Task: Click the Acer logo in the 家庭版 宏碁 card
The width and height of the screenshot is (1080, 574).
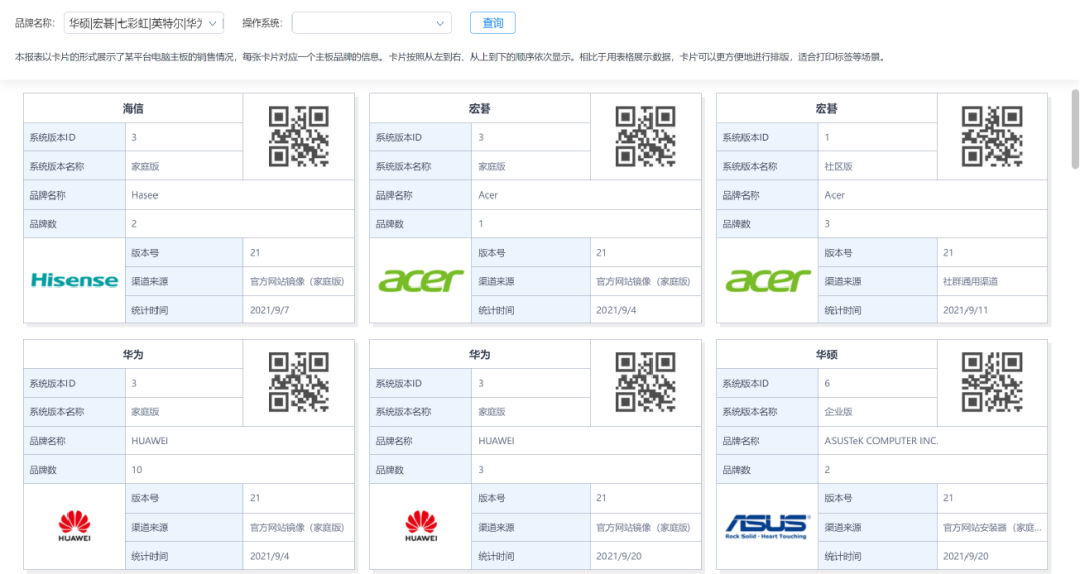Action: [421, 280]
